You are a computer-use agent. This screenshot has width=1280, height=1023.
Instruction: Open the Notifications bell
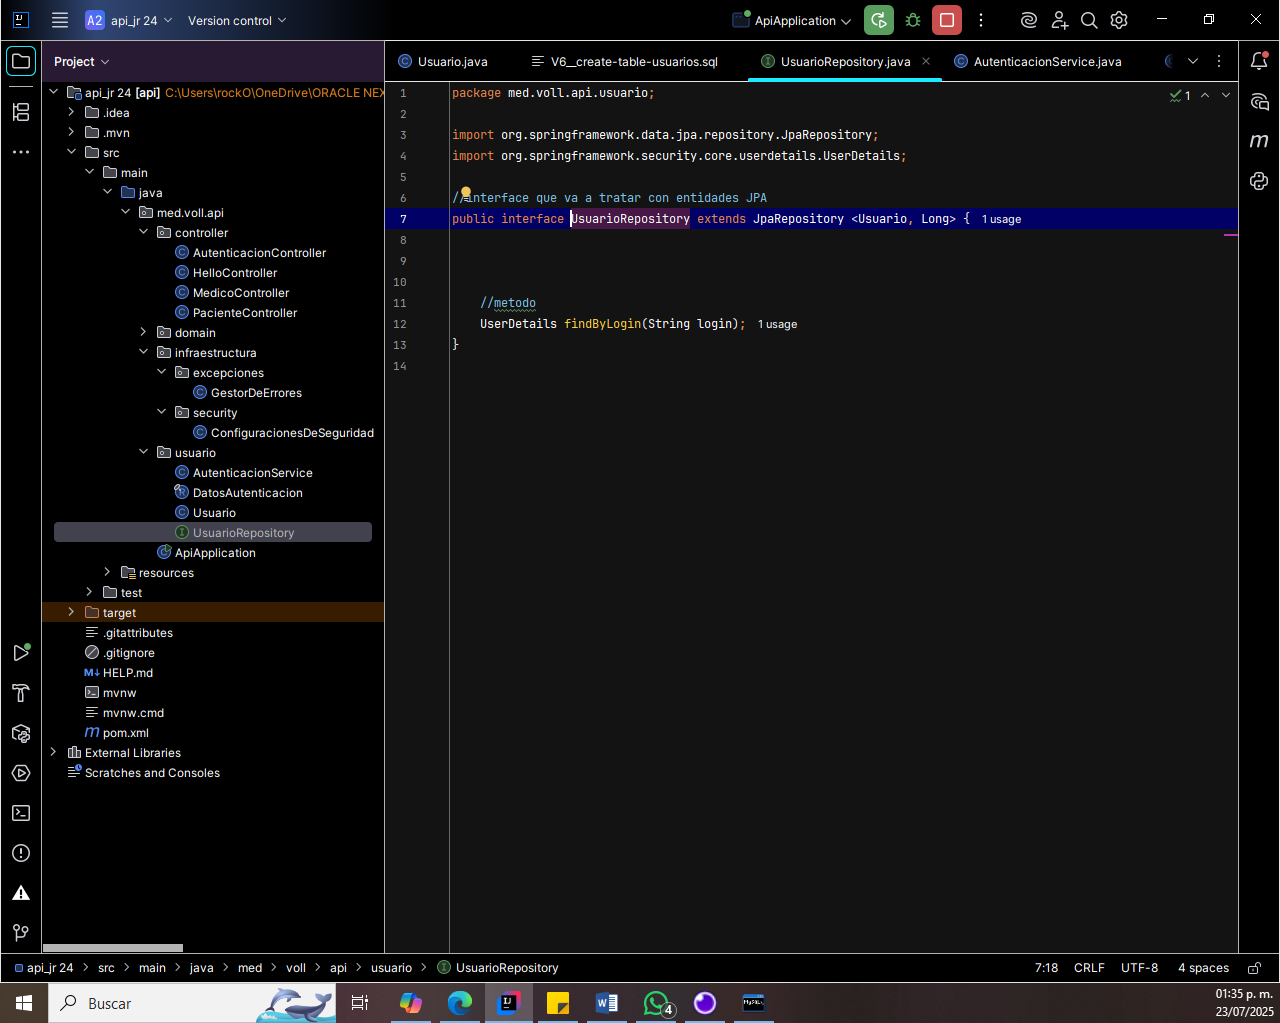point(1259,61)
